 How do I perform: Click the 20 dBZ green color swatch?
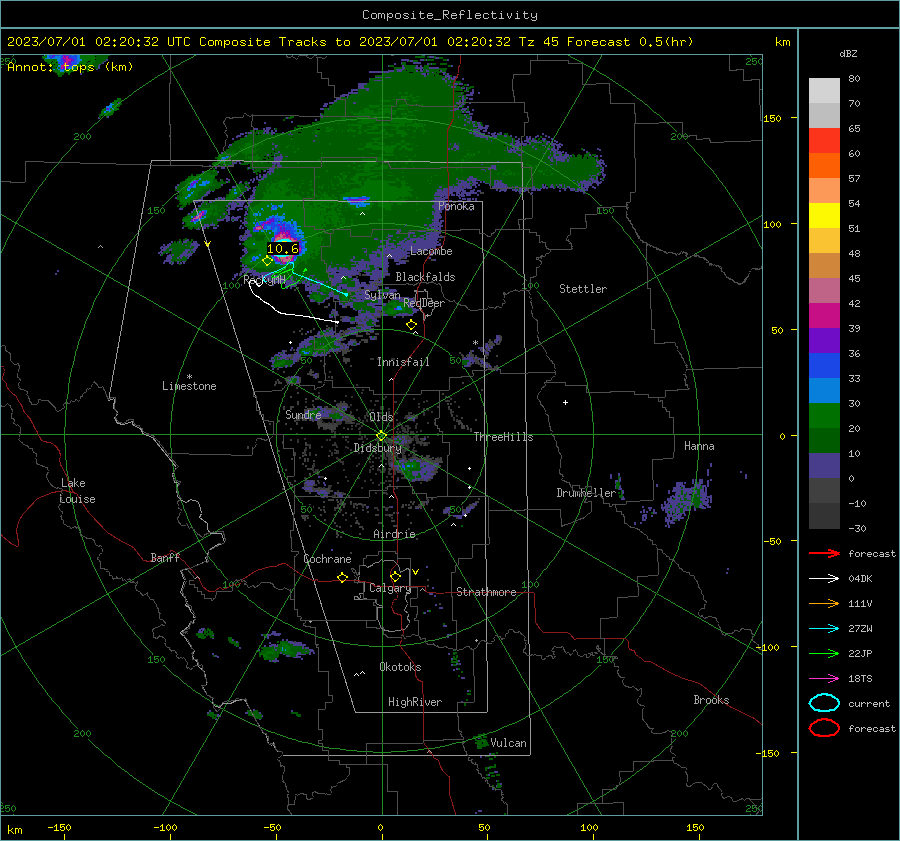(824, 416)
